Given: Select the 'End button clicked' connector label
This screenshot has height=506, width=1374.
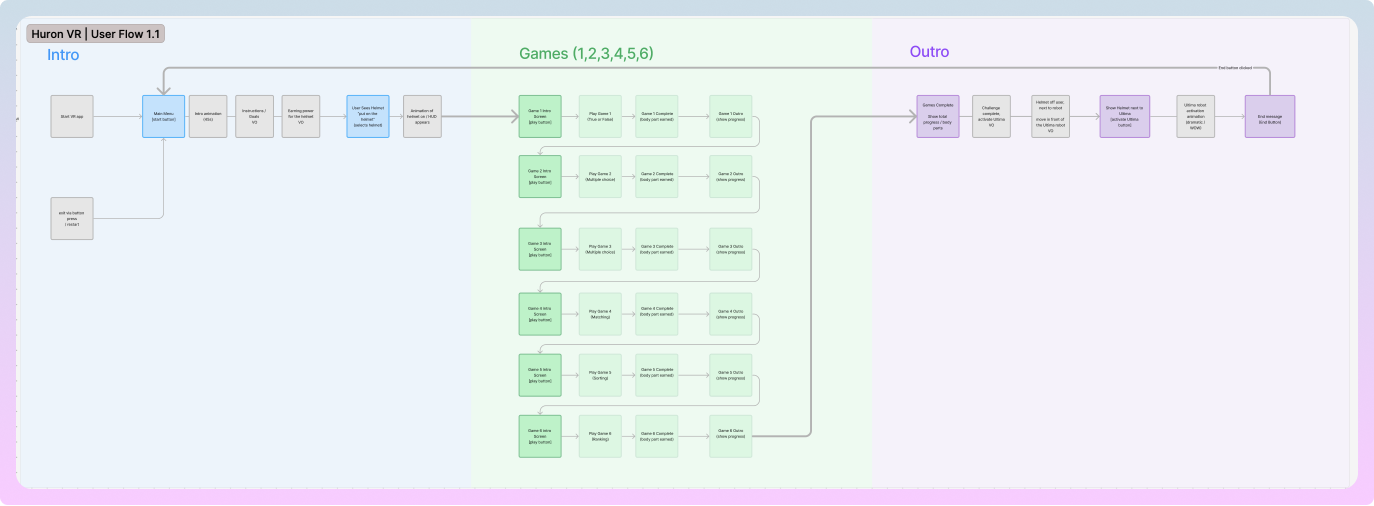Looking at the screenshot, I should coord(1234,67).
